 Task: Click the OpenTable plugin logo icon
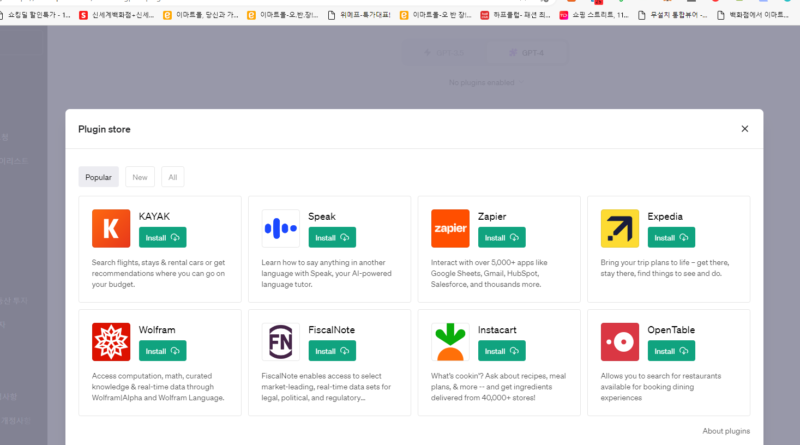[x=620, y=341]
